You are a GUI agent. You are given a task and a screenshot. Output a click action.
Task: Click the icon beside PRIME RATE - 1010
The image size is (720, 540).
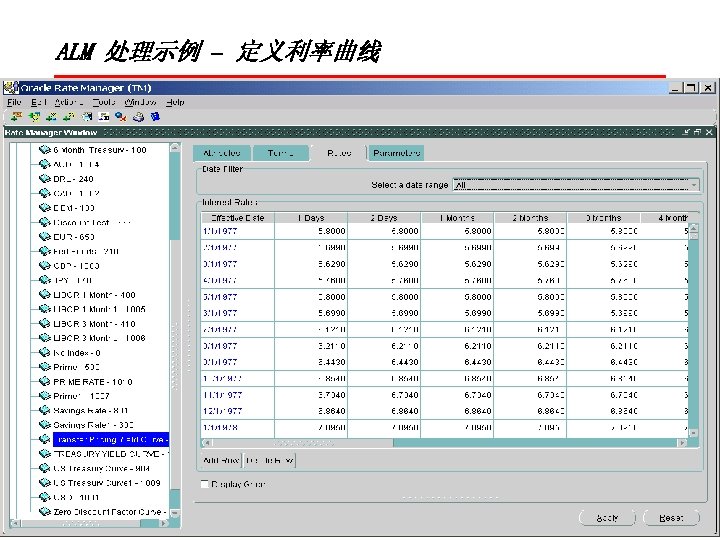[x=45, y=381]
